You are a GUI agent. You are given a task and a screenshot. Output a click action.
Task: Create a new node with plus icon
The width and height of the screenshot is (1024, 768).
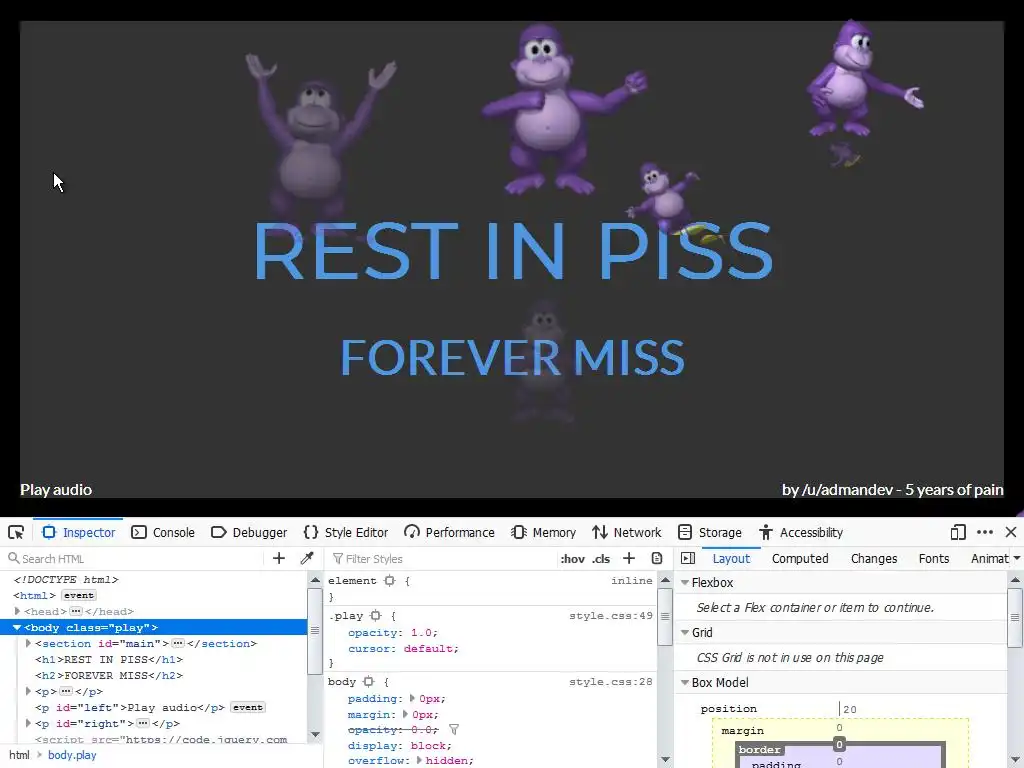coord(279,558)
